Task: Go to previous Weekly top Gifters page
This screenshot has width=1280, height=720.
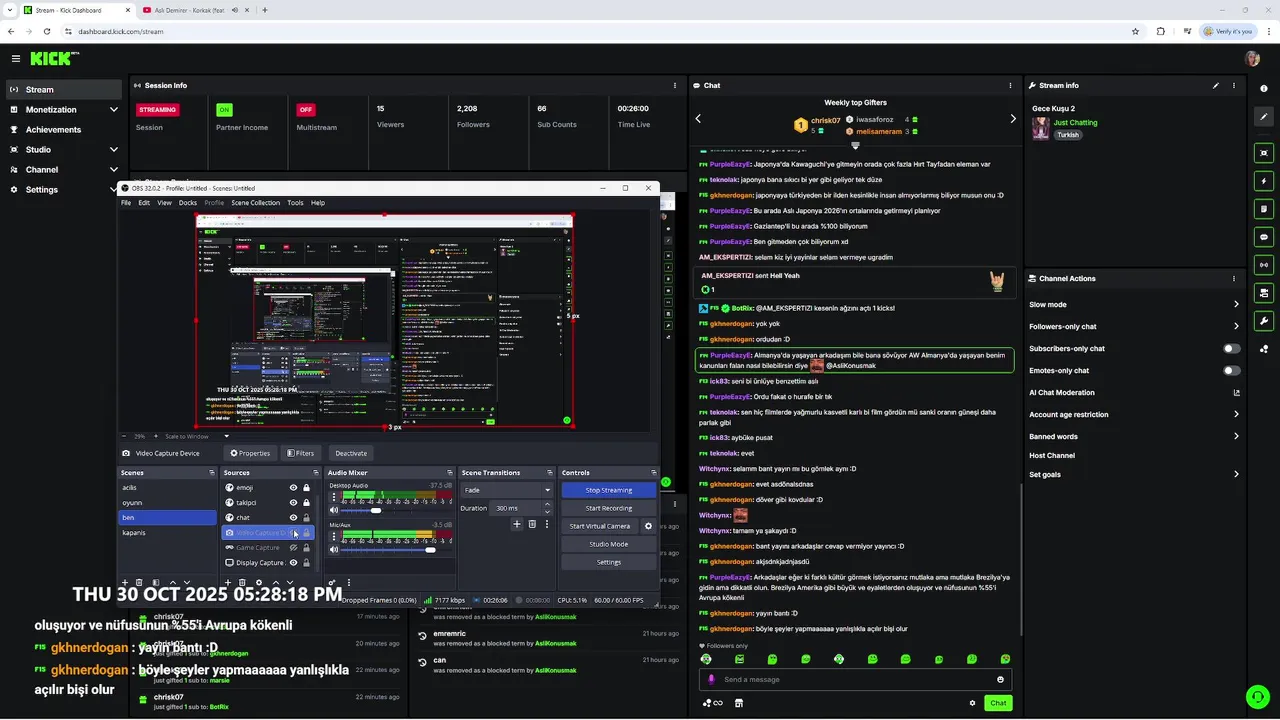Action: (x=698, y=119)
